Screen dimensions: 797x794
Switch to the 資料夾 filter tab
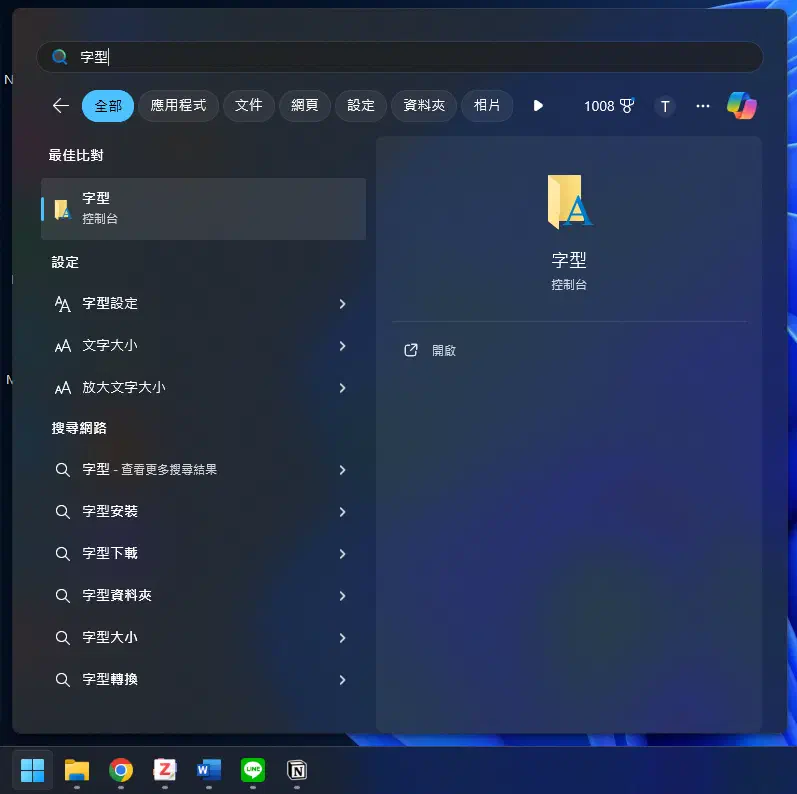pos(424,106)
